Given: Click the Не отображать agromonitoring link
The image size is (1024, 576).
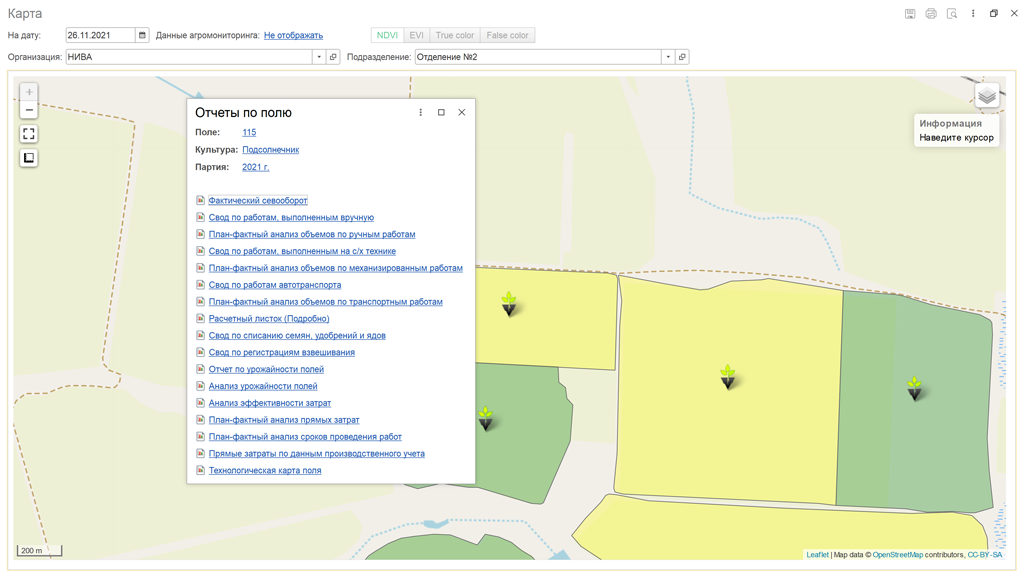Looking at the screenshot, I should click(293, 36).
